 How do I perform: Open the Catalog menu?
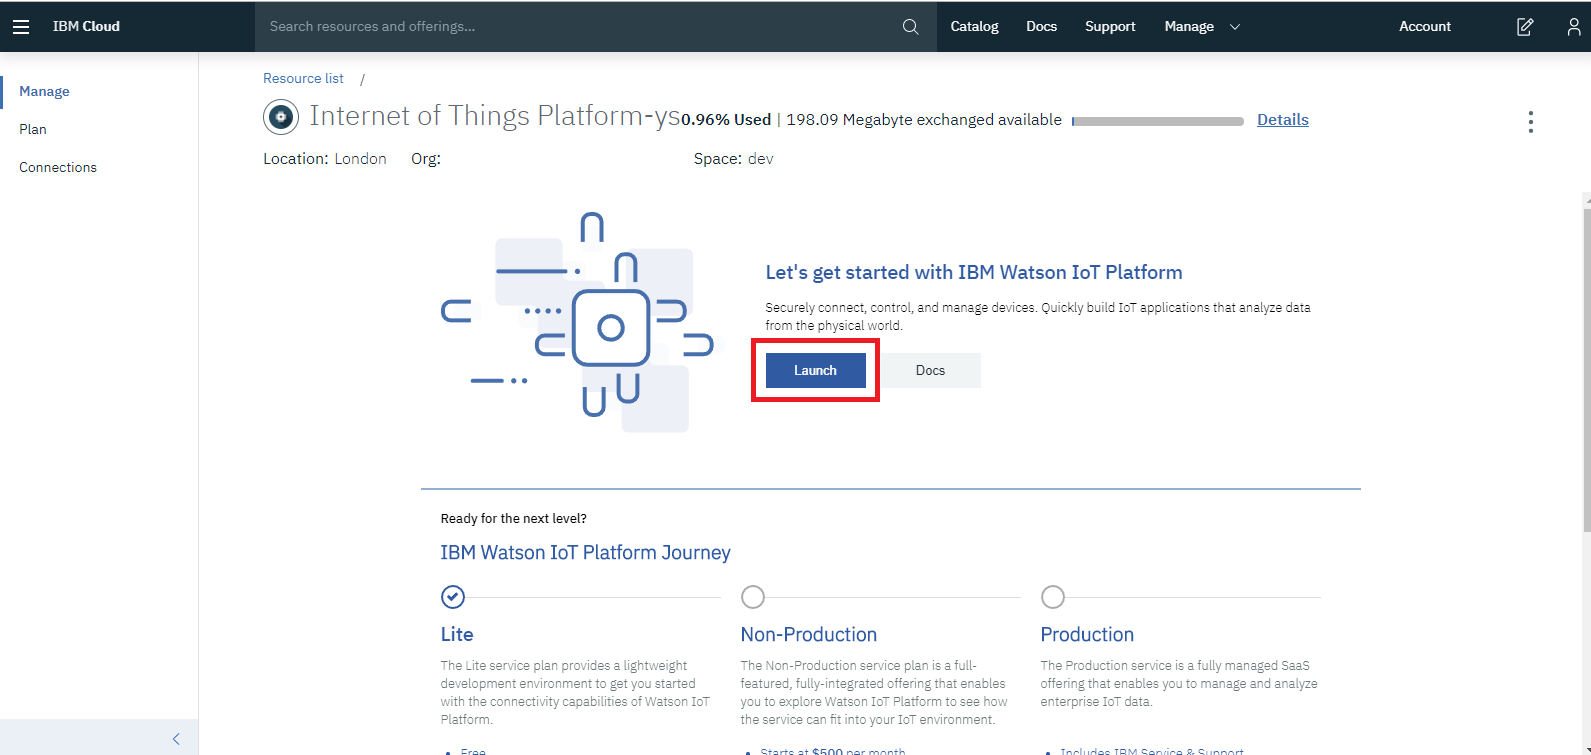tap(974, 27)
